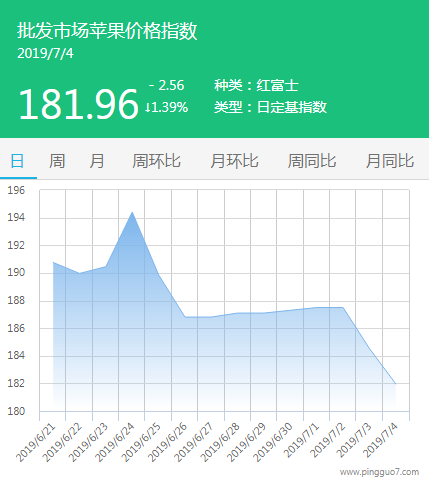Open the 周同比 tab
429x484 pixels.
(312, 161)
